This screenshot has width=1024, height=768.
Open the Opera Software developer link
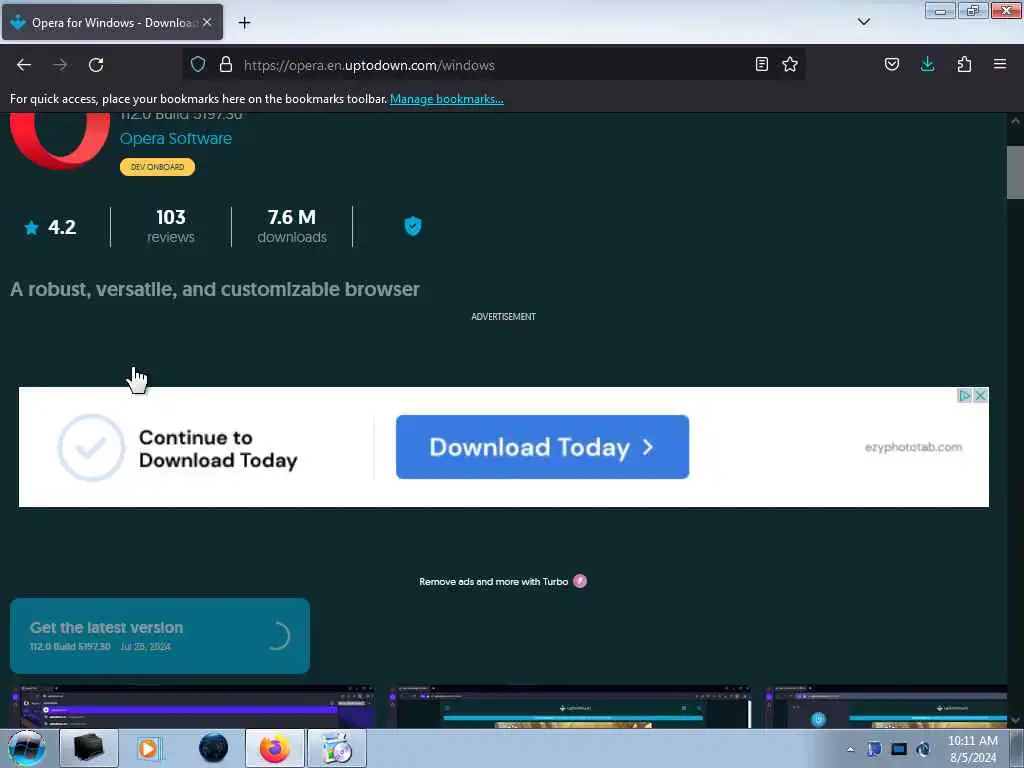tap(176, 138)
